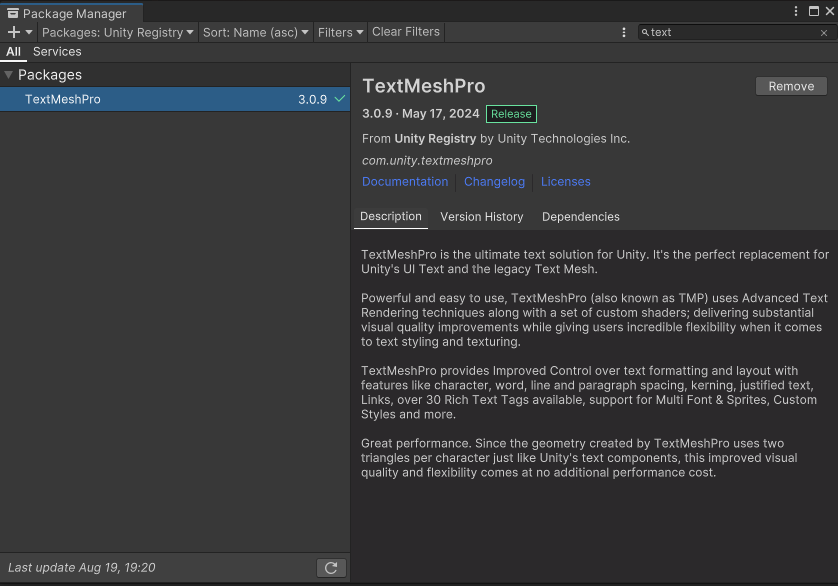Open window kebab menu near maximize
Viewport: 838px width, 586px height.
(796, 11)
